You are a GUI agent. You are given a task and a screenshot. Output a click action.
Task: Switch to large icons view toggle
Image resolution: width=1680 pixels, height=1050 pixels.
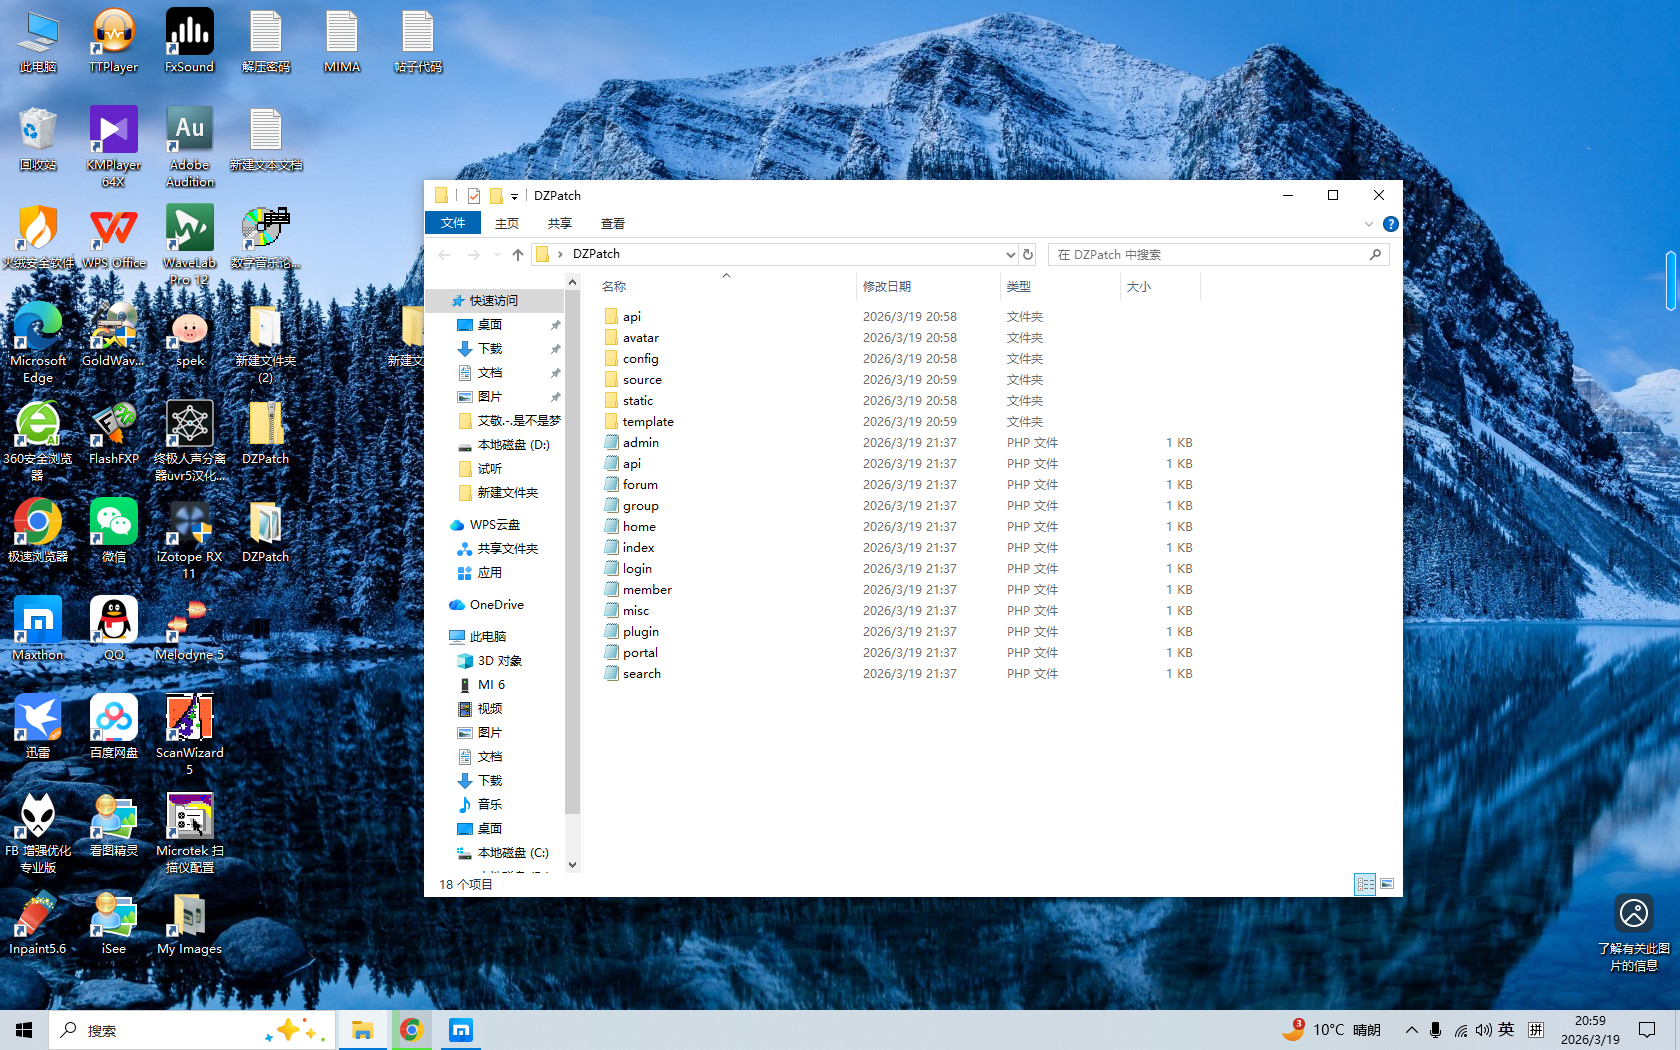pos(1387,884)
